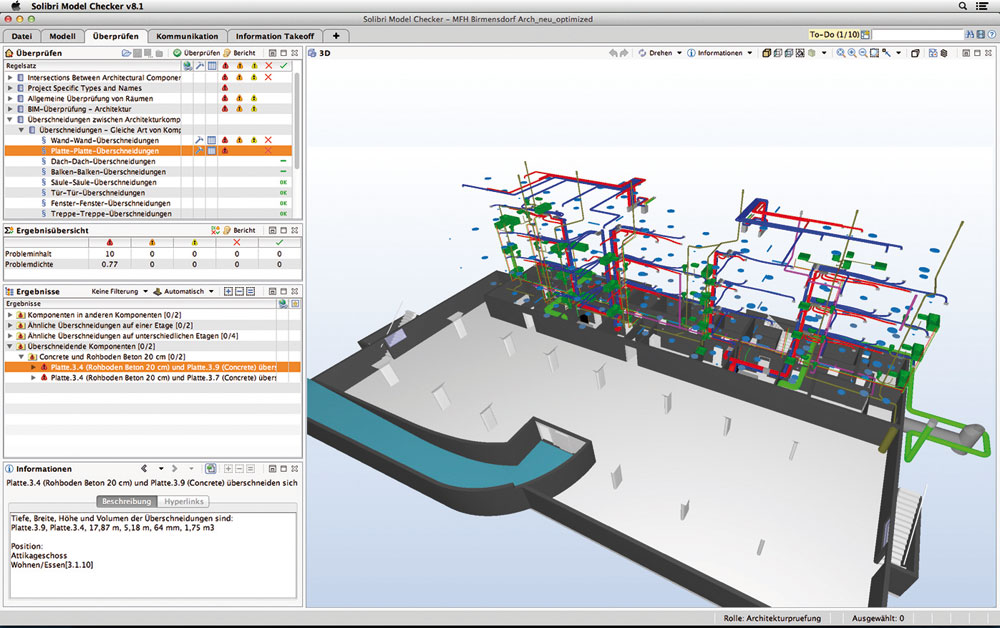Expand Komponenten in anderen Komponenten result

[10, 315]
